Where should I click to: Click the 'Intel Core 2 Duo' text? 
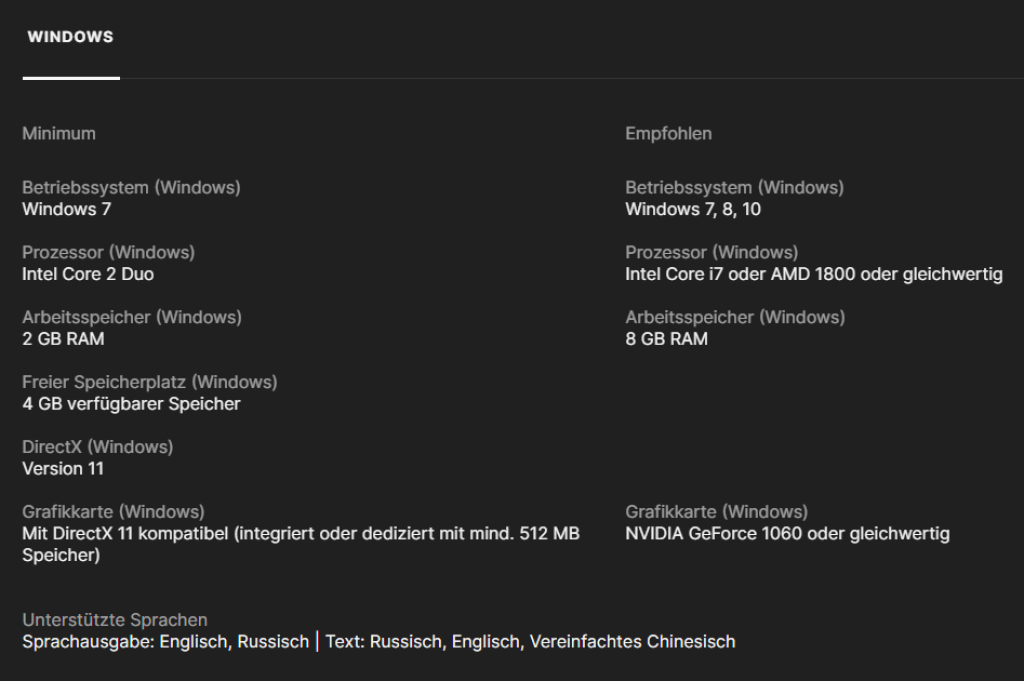click(88, 274)
